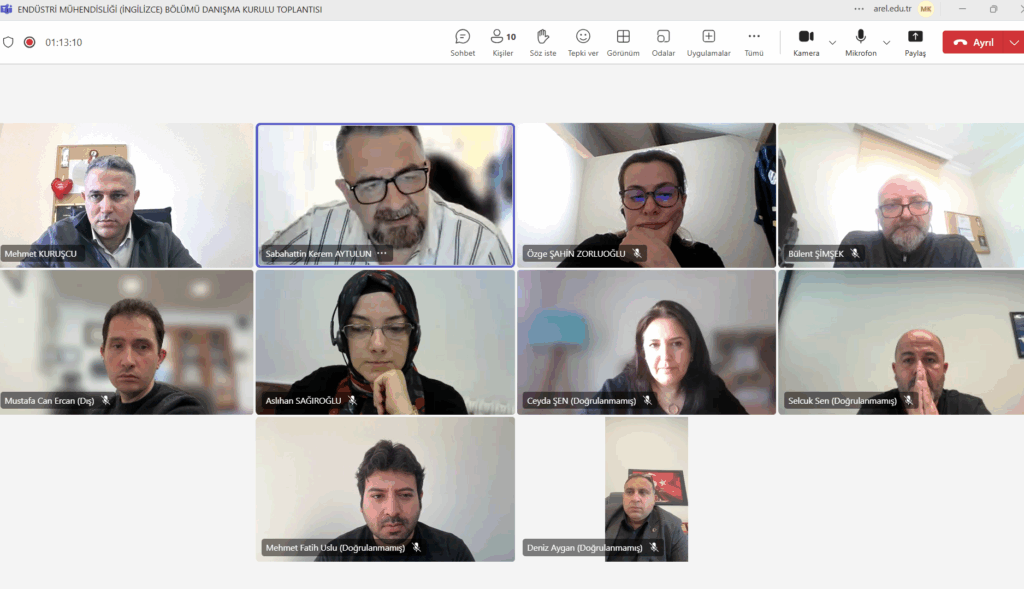Image resolution: width=1024 pixels, height=589 pixels.
Task: Minimize the Teams meeting window
Action: 962,9
